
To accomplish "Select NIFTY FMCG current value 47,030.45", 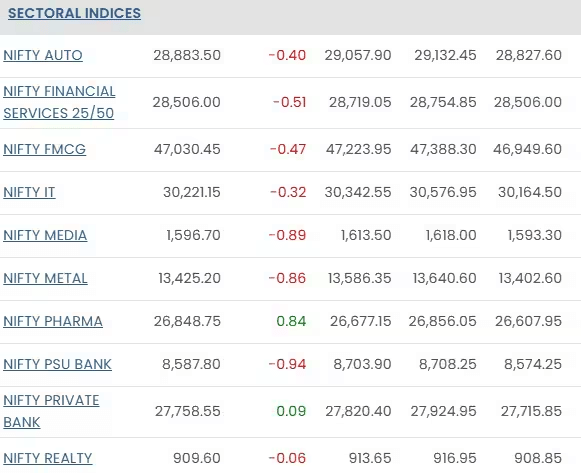I will coord(187,149).
